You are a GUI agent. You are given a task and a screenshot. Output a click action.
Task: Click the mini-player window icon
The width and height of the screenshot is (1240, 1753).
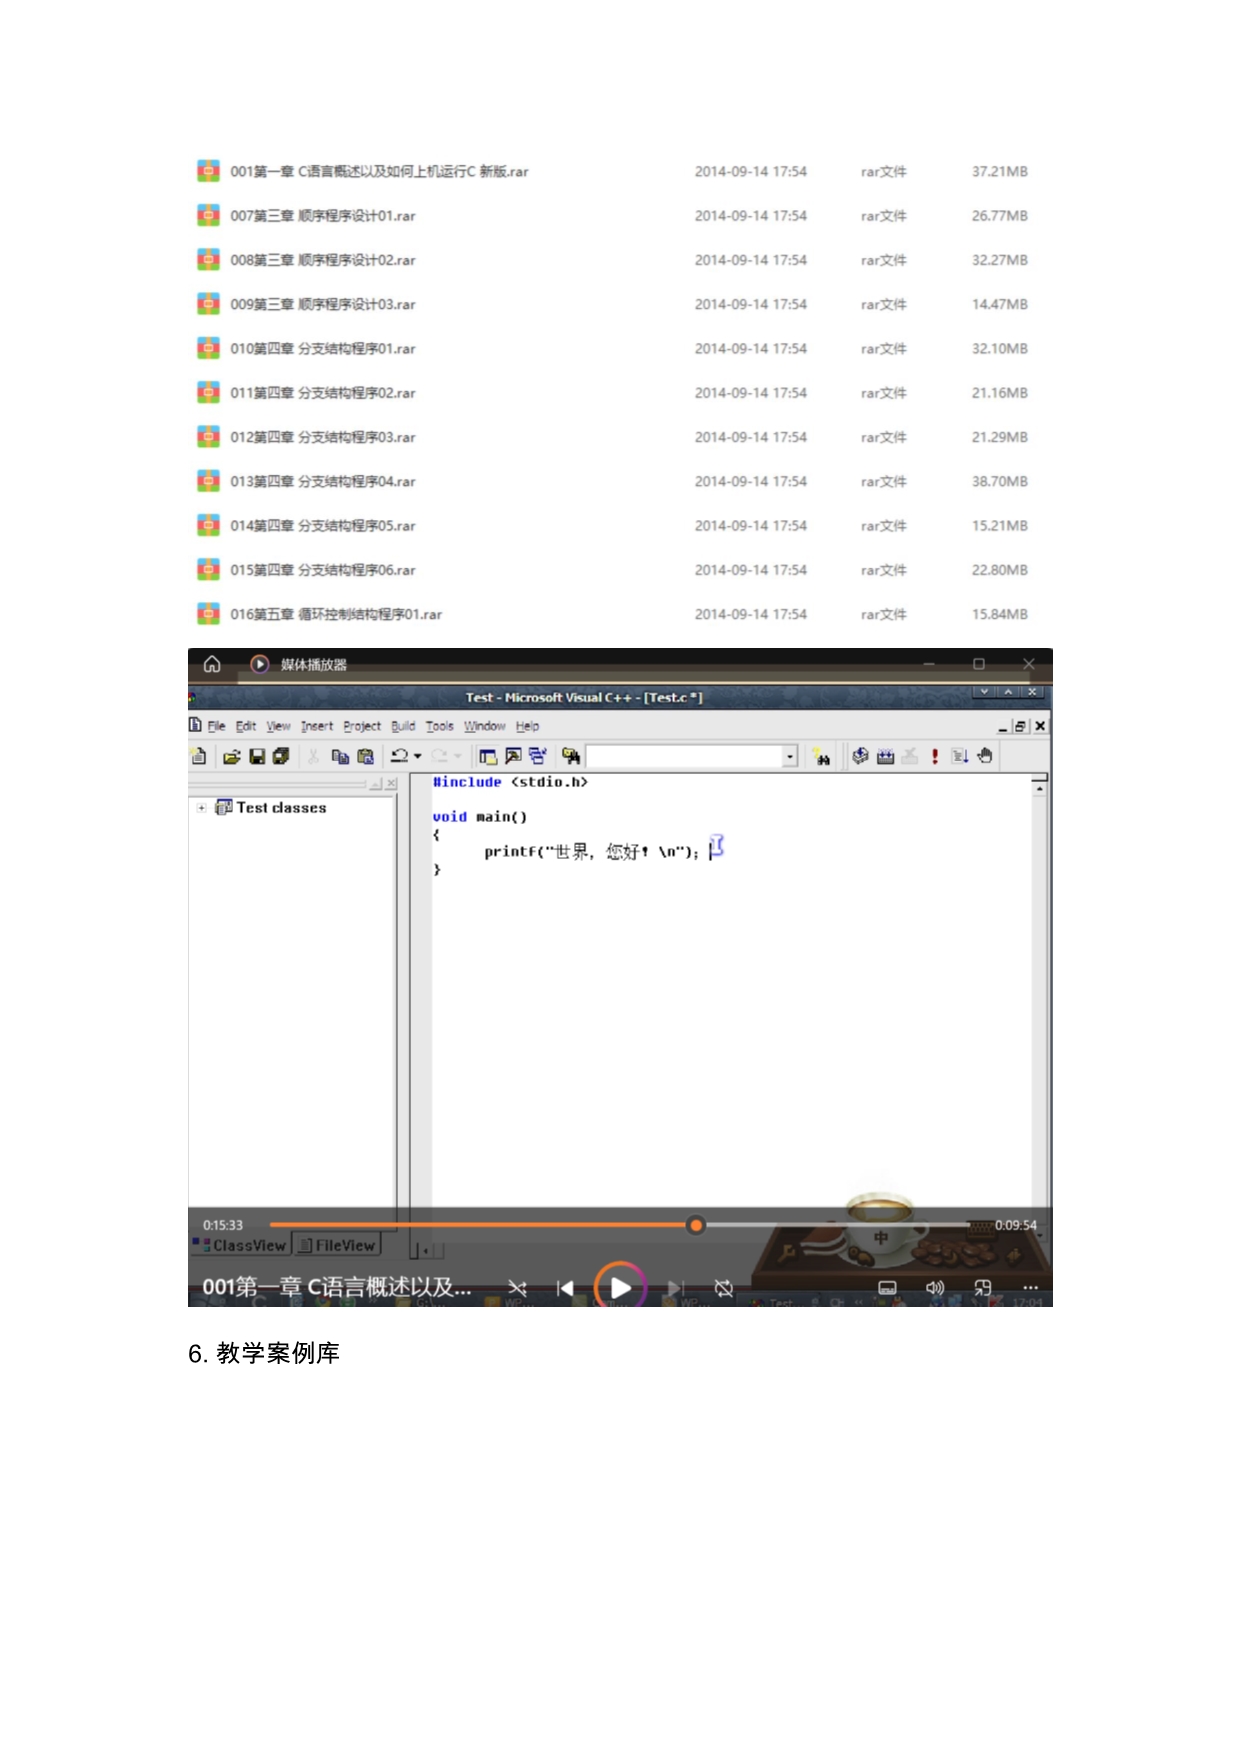pyautogui.click(x=982, y=1288)
